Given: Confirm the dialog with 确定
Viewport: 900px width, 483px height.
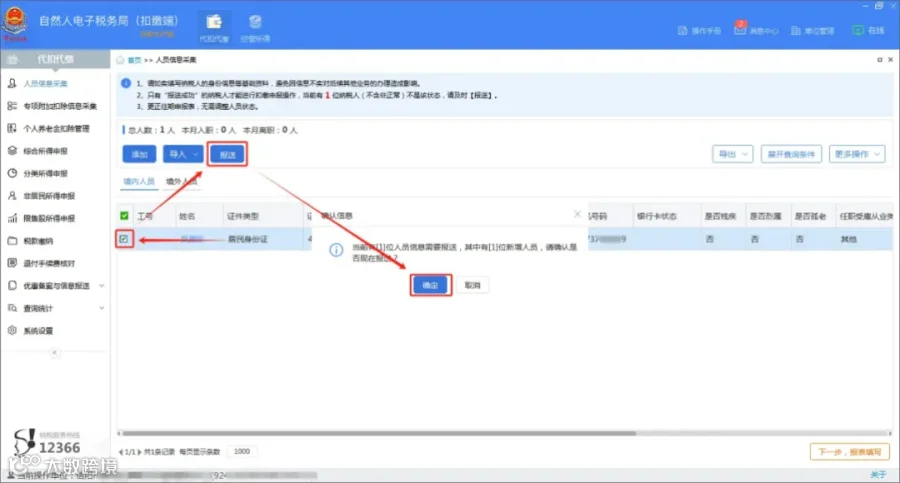Looking at the screenshot, I should point(430,285).
